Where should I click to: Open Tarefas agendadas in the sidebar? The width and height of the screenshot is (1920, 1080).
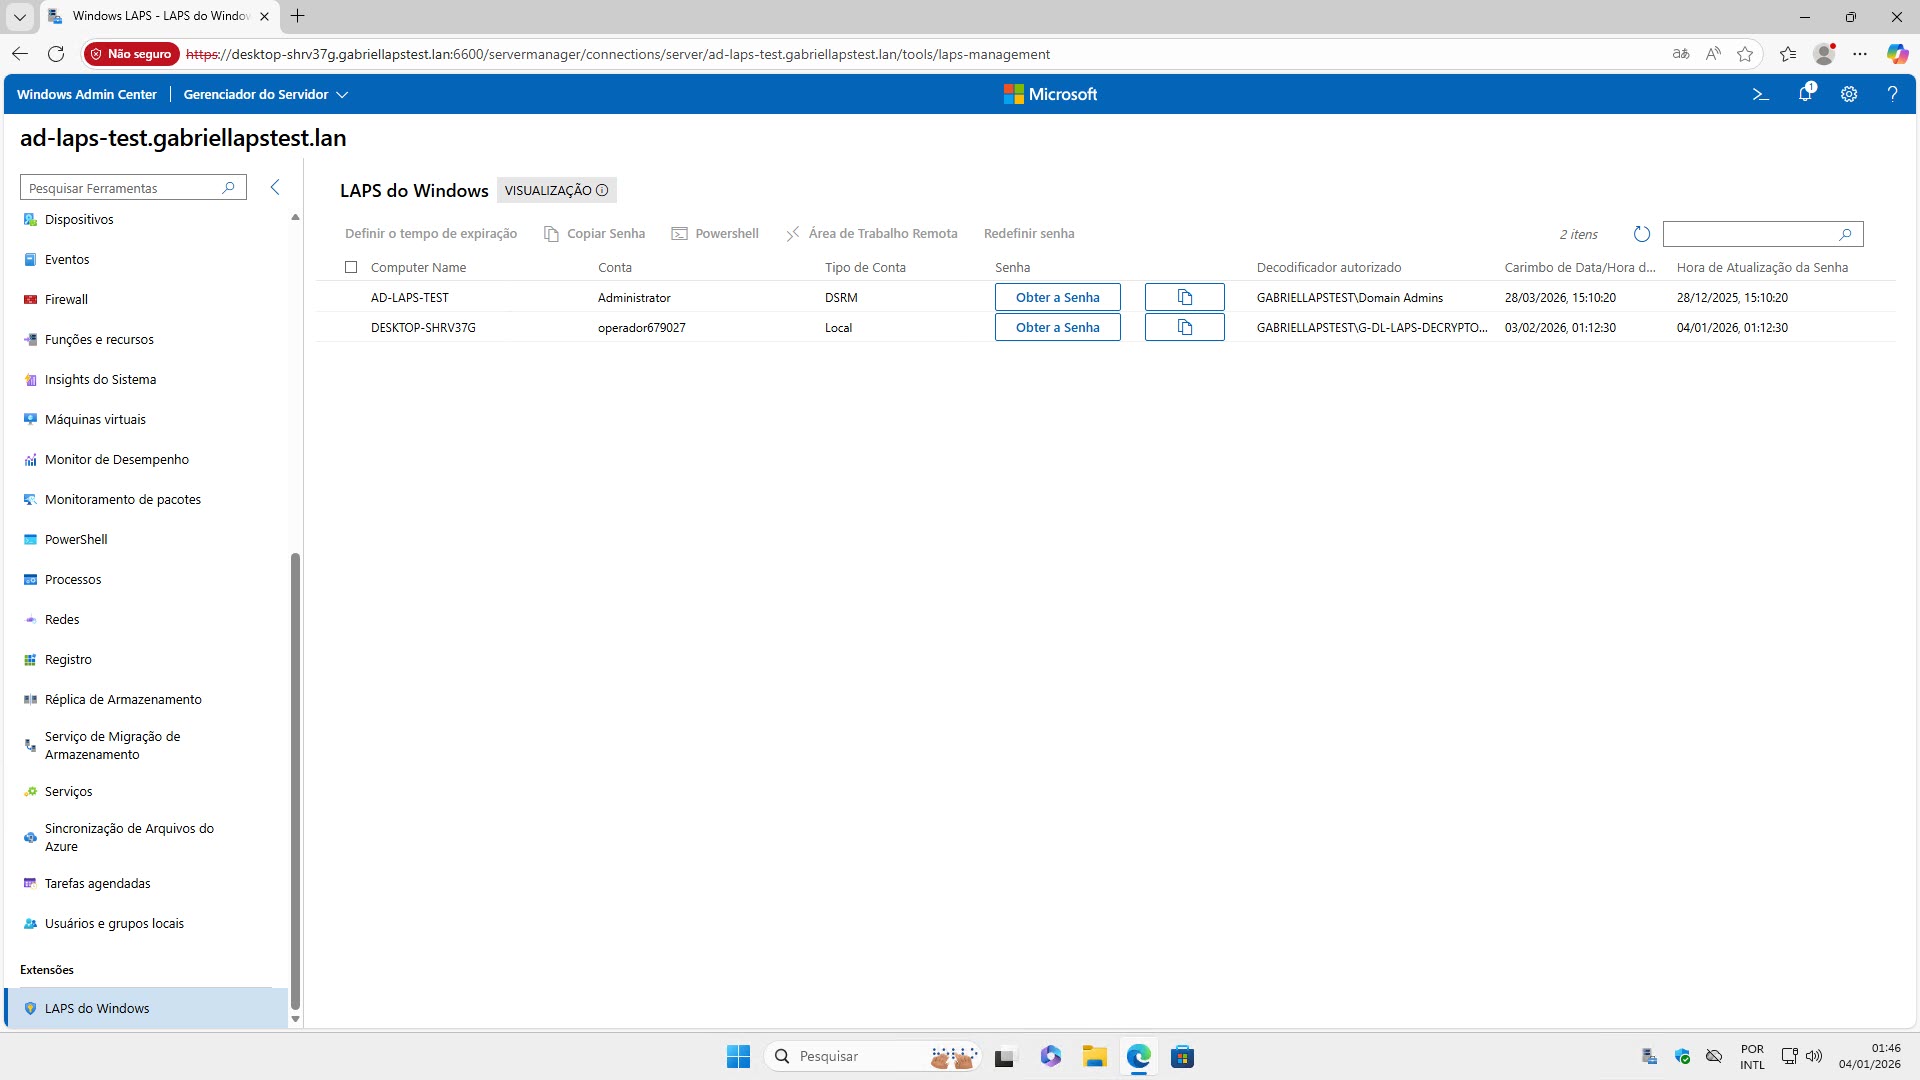[x=97, y=883]
